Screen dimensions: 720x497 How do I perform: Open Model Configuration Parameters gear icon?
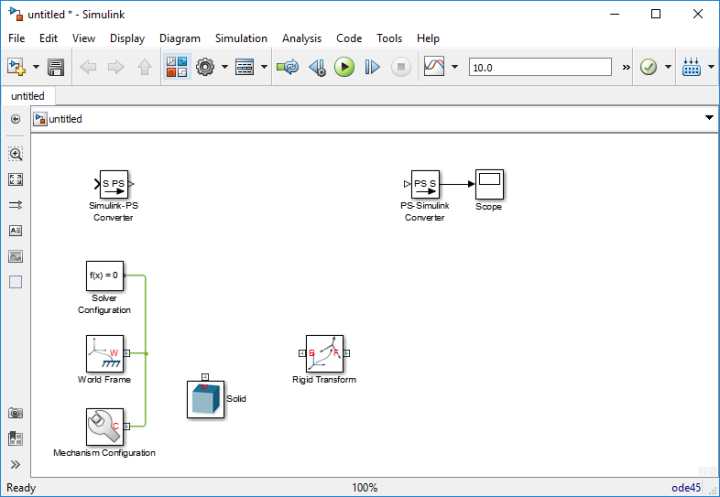pyautogui.click(x=205, y=67)
